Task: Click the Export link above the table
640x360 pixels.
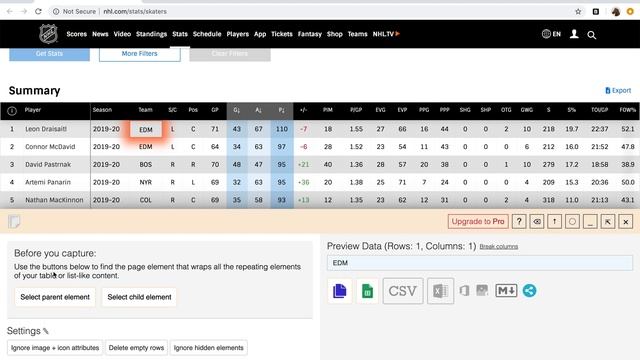Action: (x=618, y=90)
